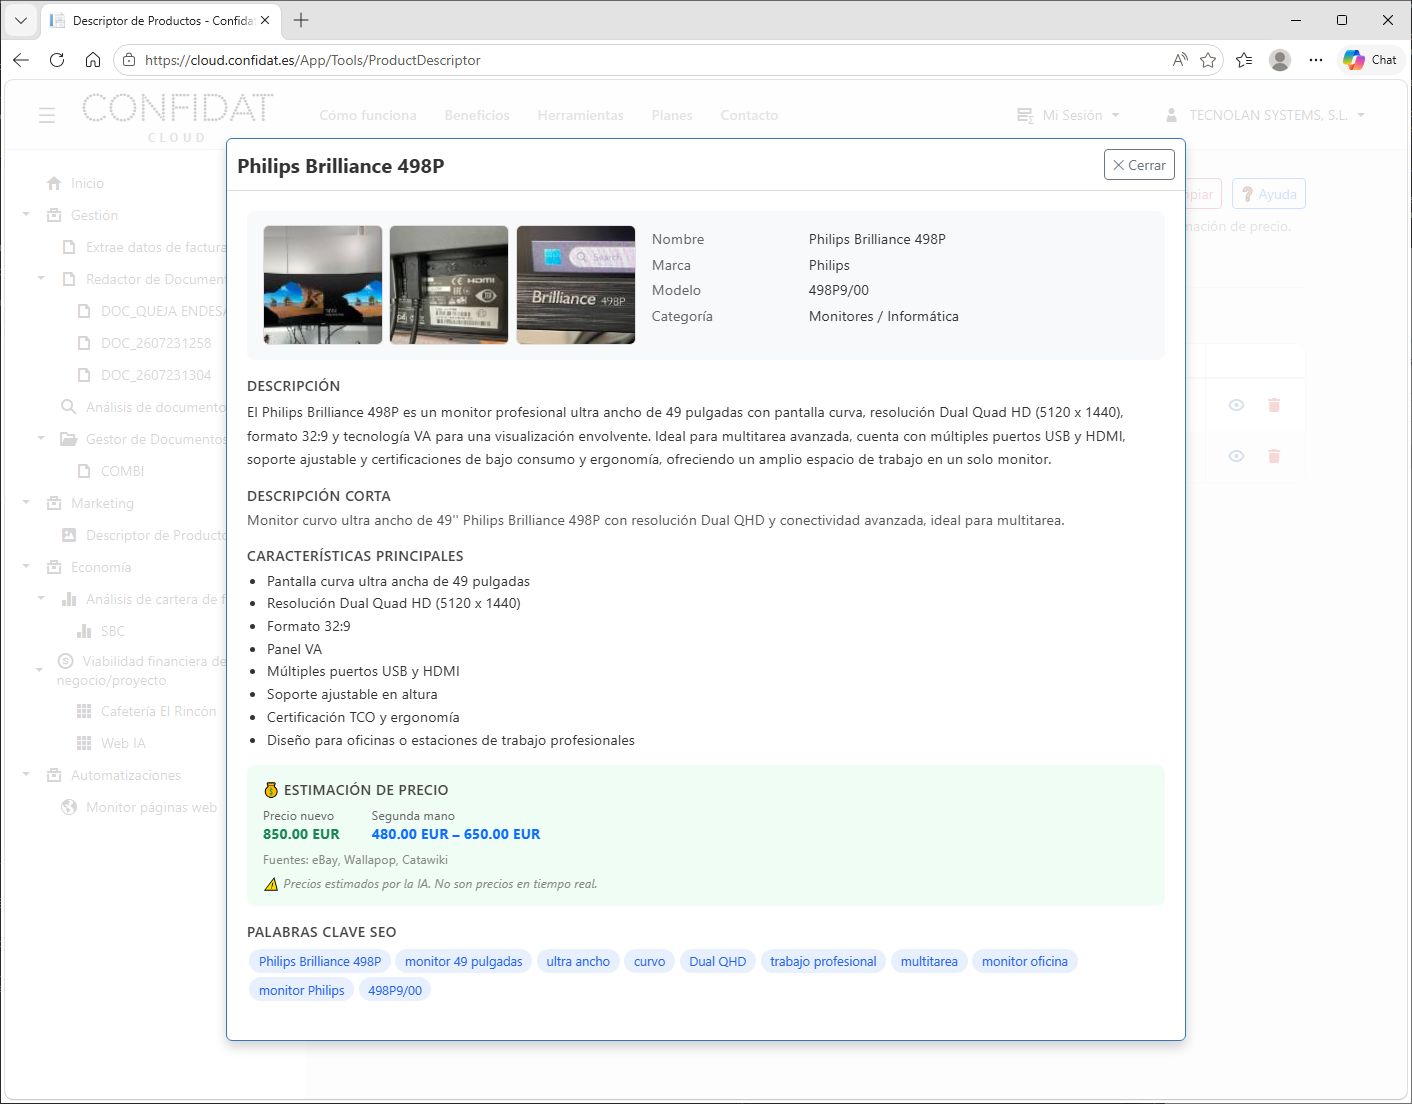Click the browser back arrow
The height and width of the screenshot is (1104, 1412).
(x=21, y=60)
